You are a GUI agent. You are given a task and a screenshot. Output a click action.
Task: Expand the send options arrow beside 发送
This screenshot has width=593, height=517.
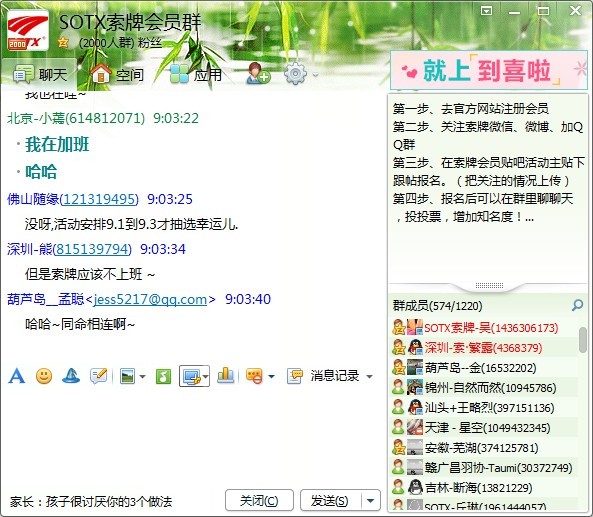[x=371, y=501]
